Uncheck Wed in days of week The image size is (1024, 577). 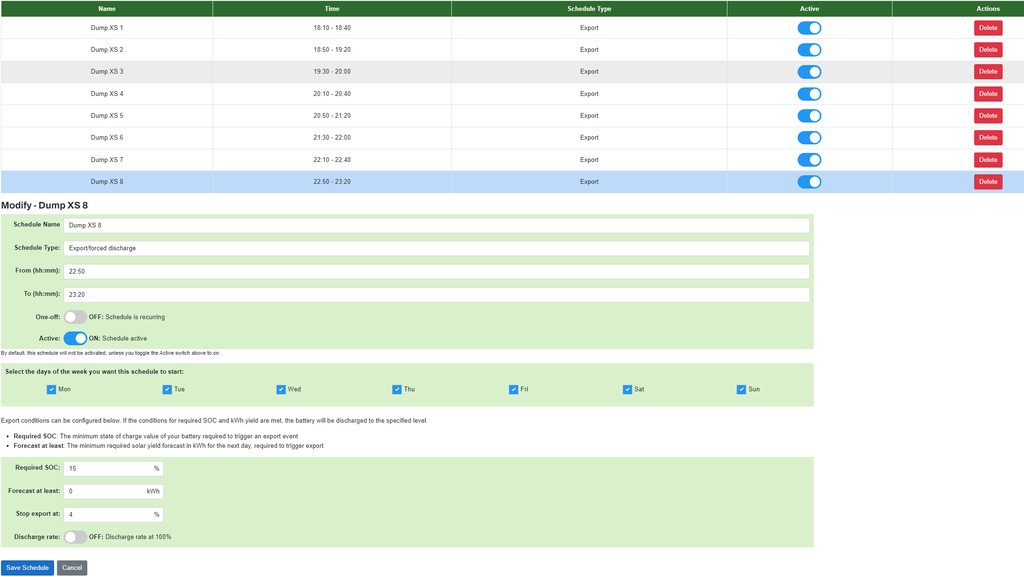coord(282,389)
